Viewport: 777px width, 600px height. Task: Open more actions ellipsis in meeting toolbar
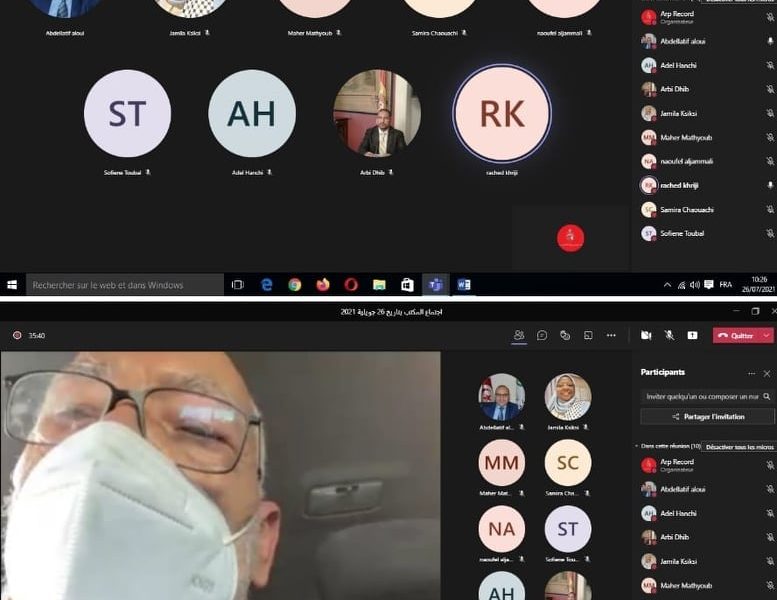611,335
